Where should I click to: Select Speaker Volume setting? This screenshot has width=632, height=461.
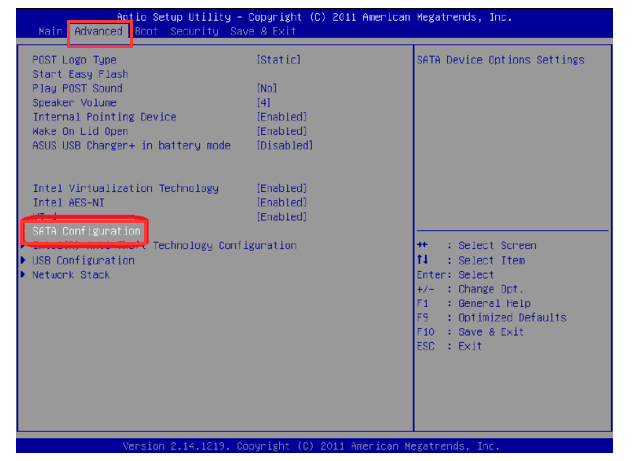coord(75,103)
